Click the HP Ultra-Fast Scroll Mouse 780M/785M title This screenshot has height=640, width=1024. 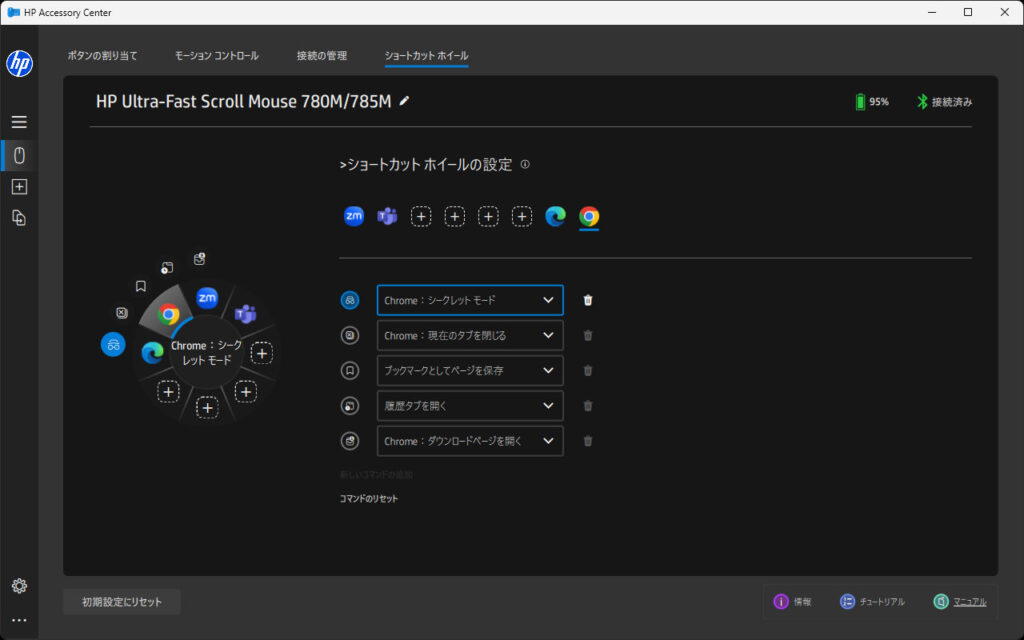coord(244,101)
